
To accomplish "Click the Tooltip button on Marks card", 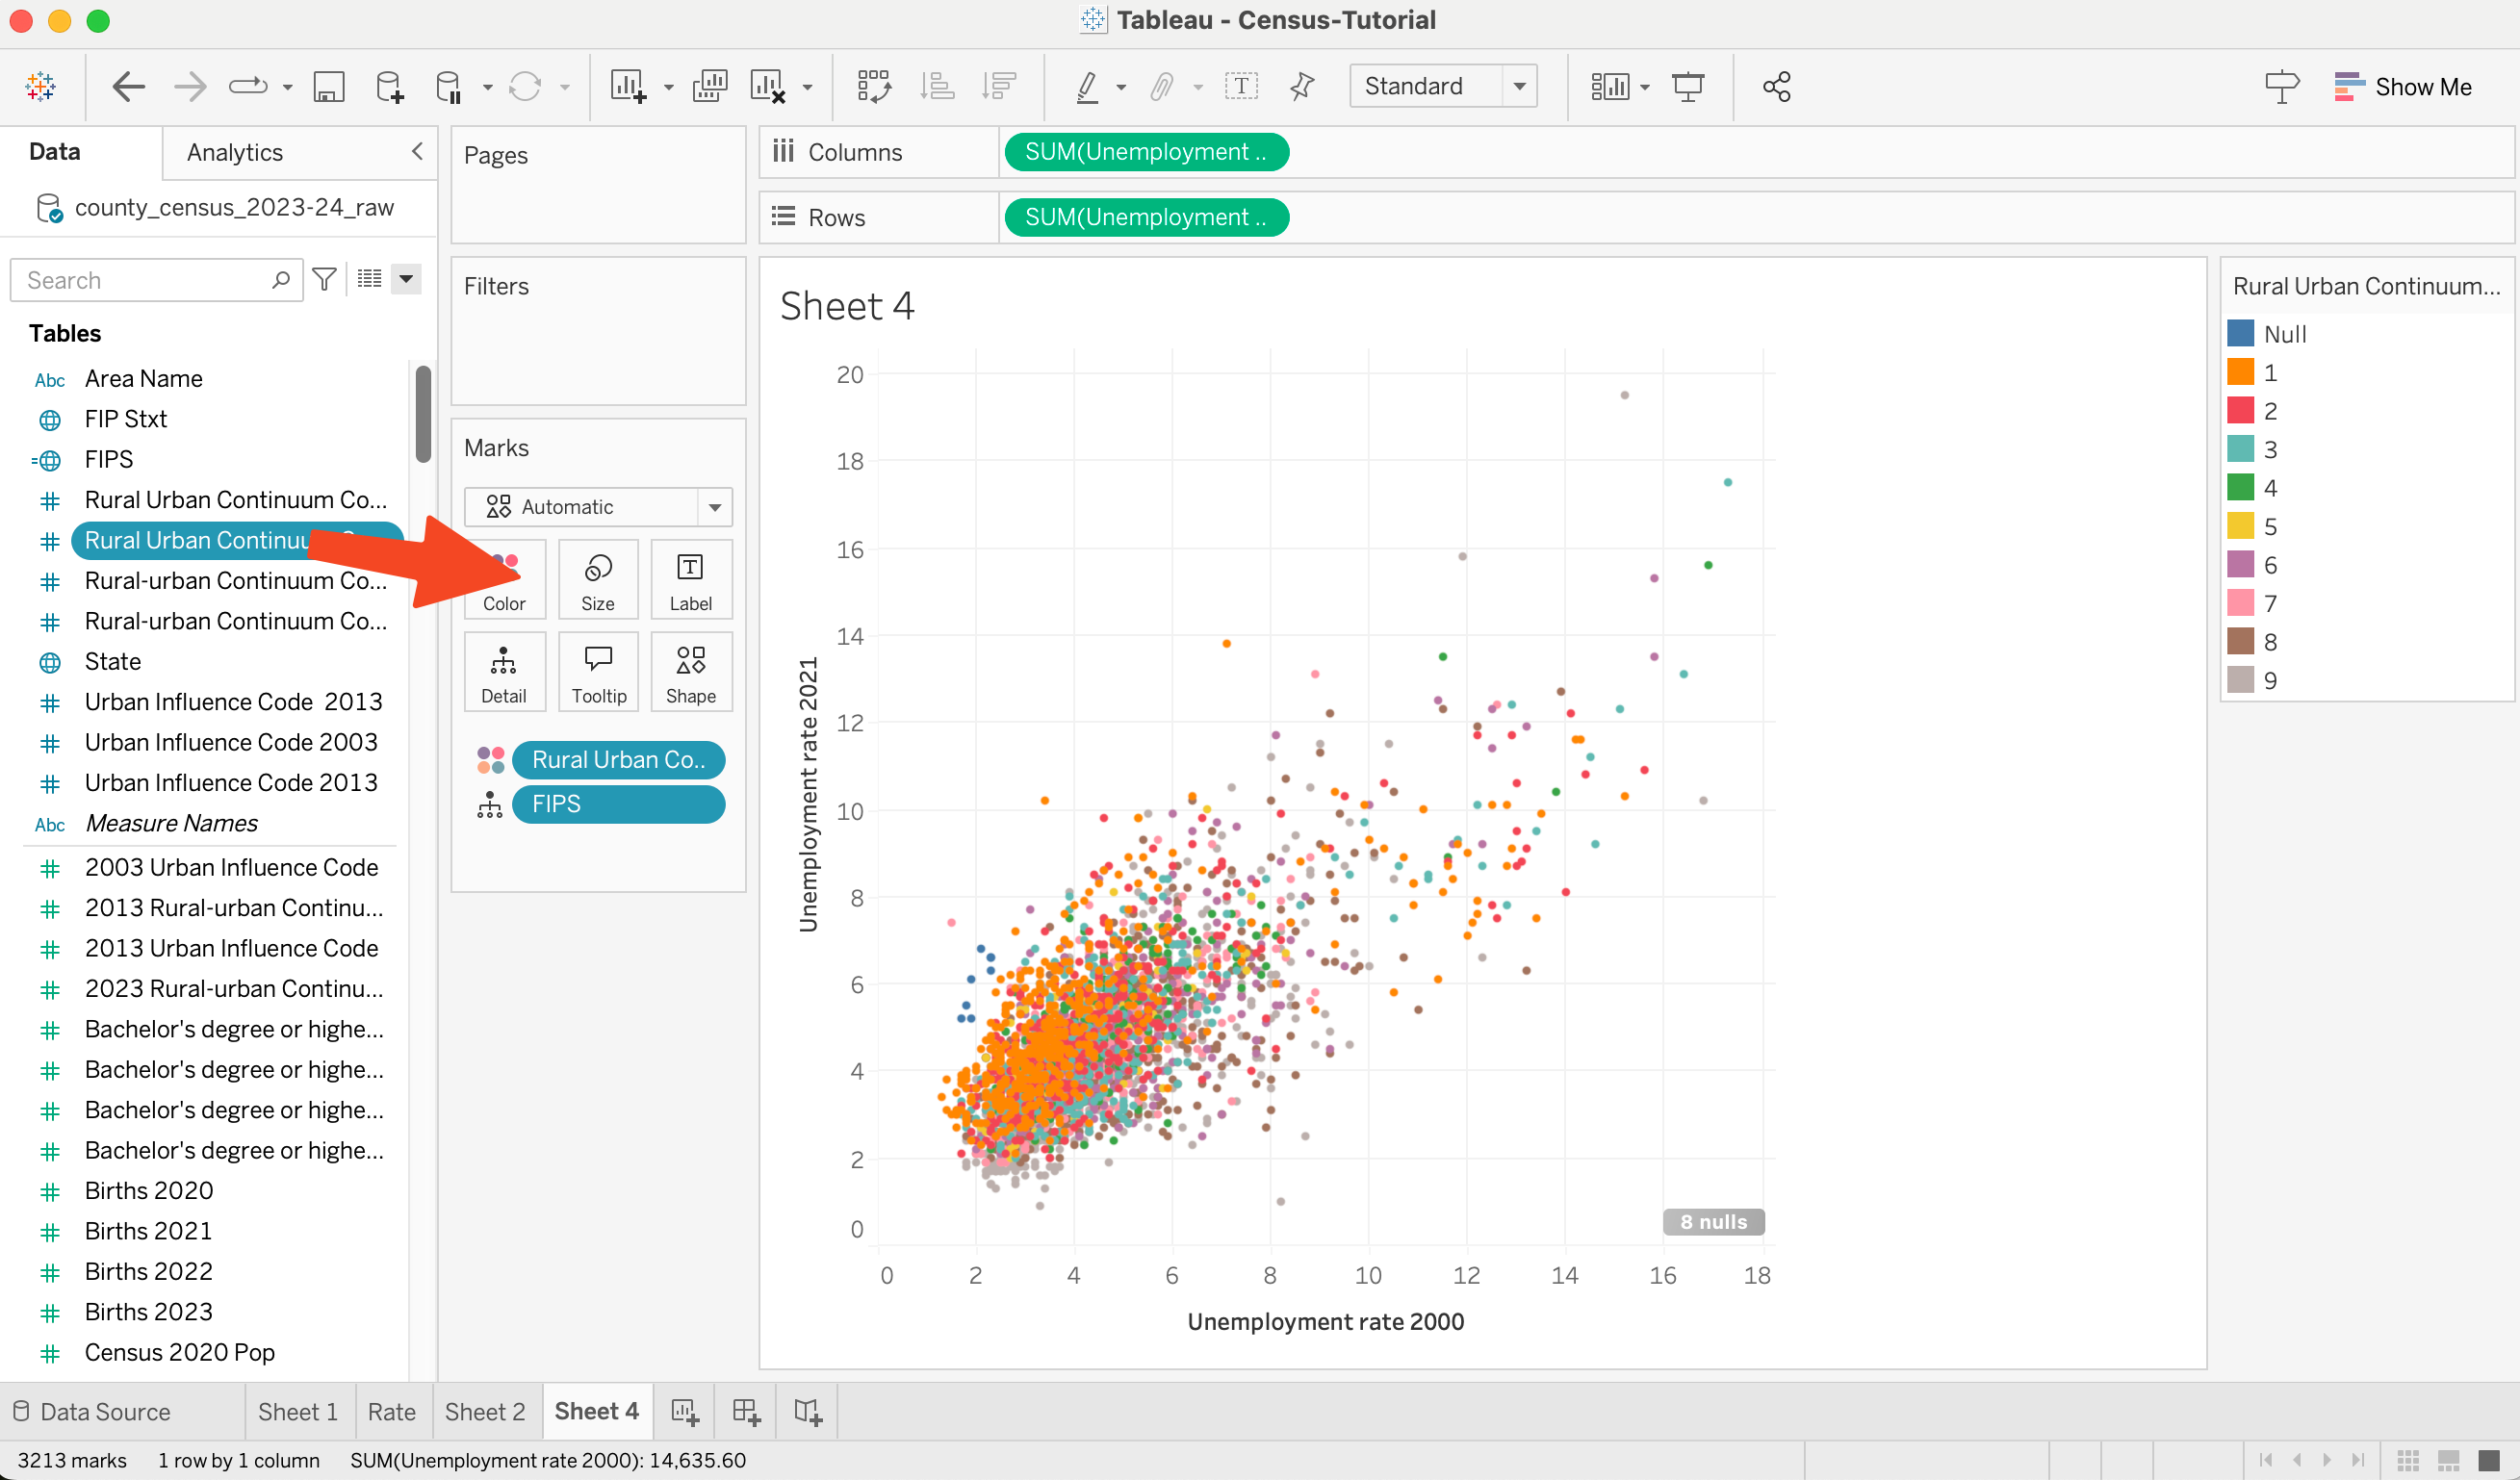I will click(598, 671).
